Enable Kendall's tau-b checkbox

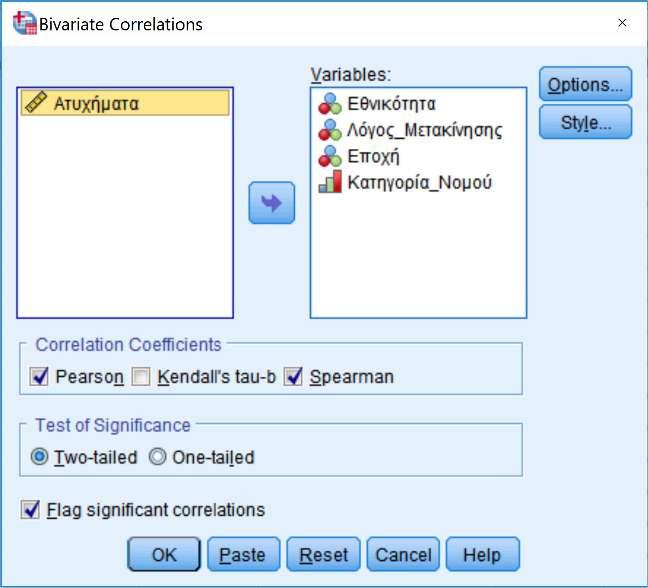click(x=141, y=376)
